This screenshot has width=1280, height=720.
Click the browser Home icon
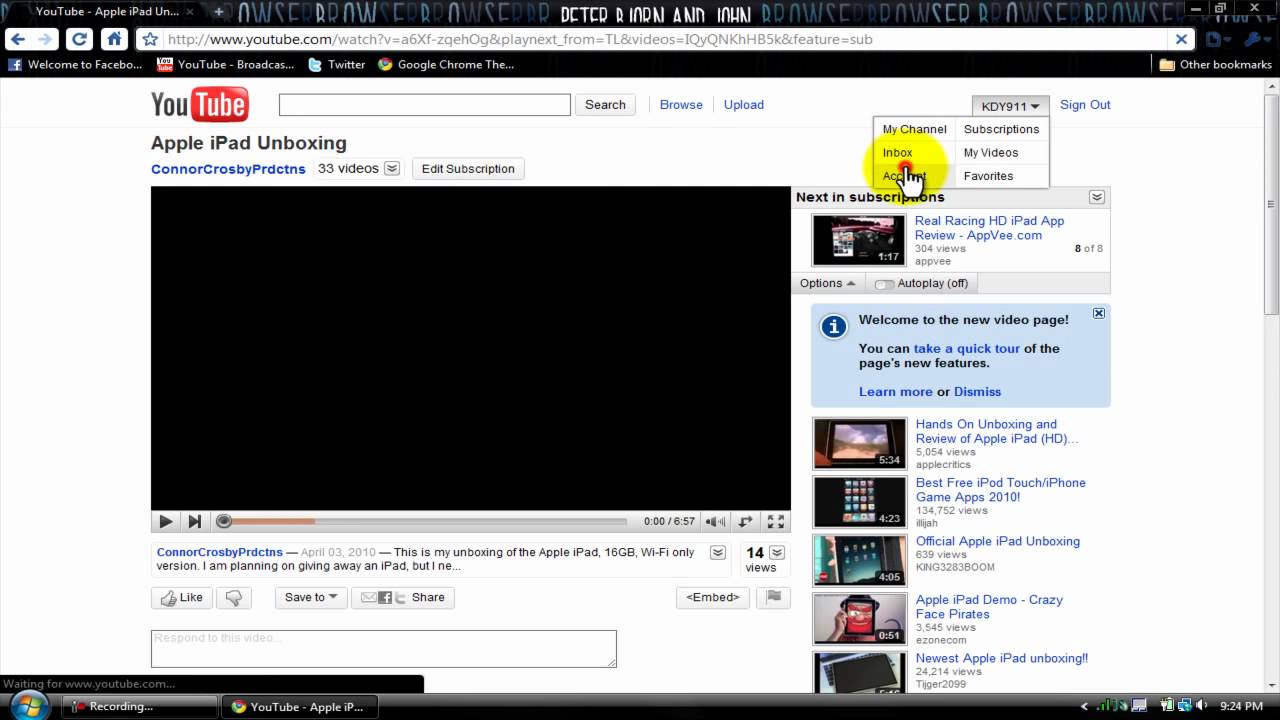[x=114, y=40]
